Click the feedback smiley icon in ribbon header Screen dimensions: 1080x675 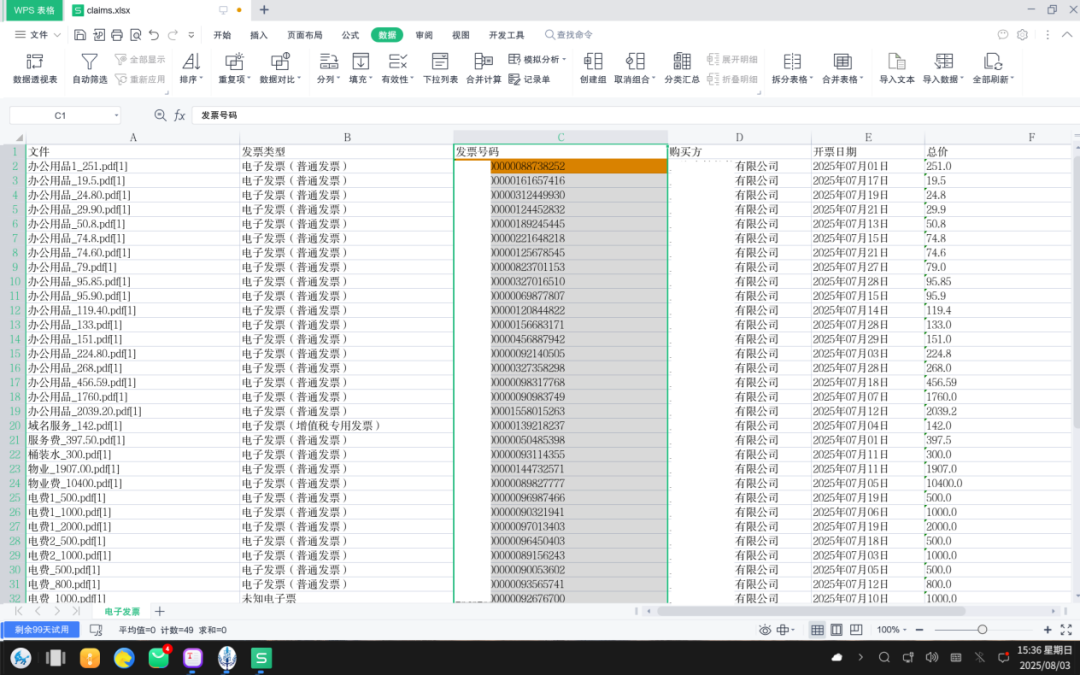click(x=1003, y=34)
